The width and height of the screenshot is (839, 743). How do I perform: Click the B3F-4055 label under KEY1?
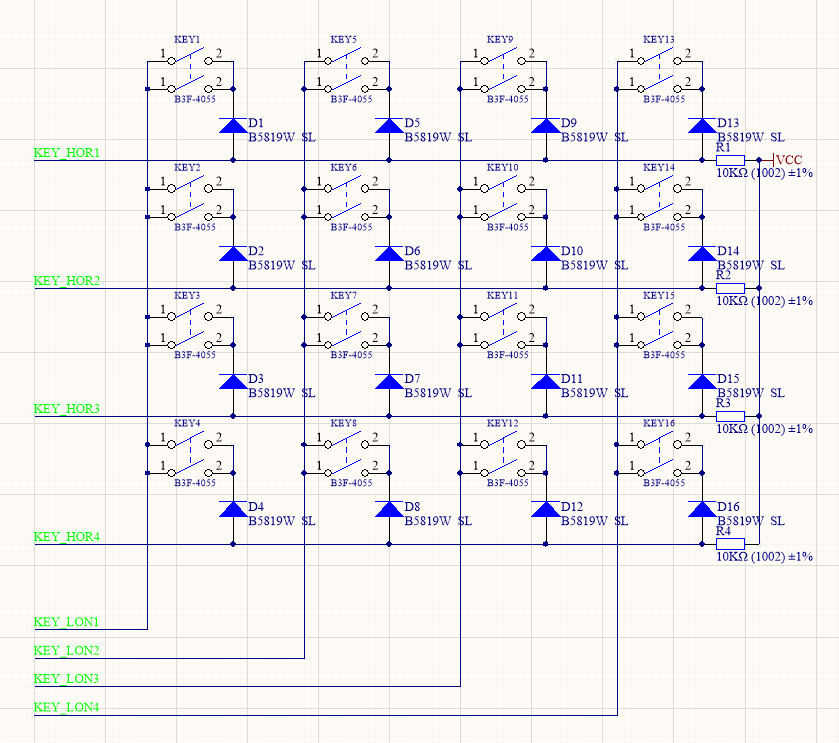195,99
